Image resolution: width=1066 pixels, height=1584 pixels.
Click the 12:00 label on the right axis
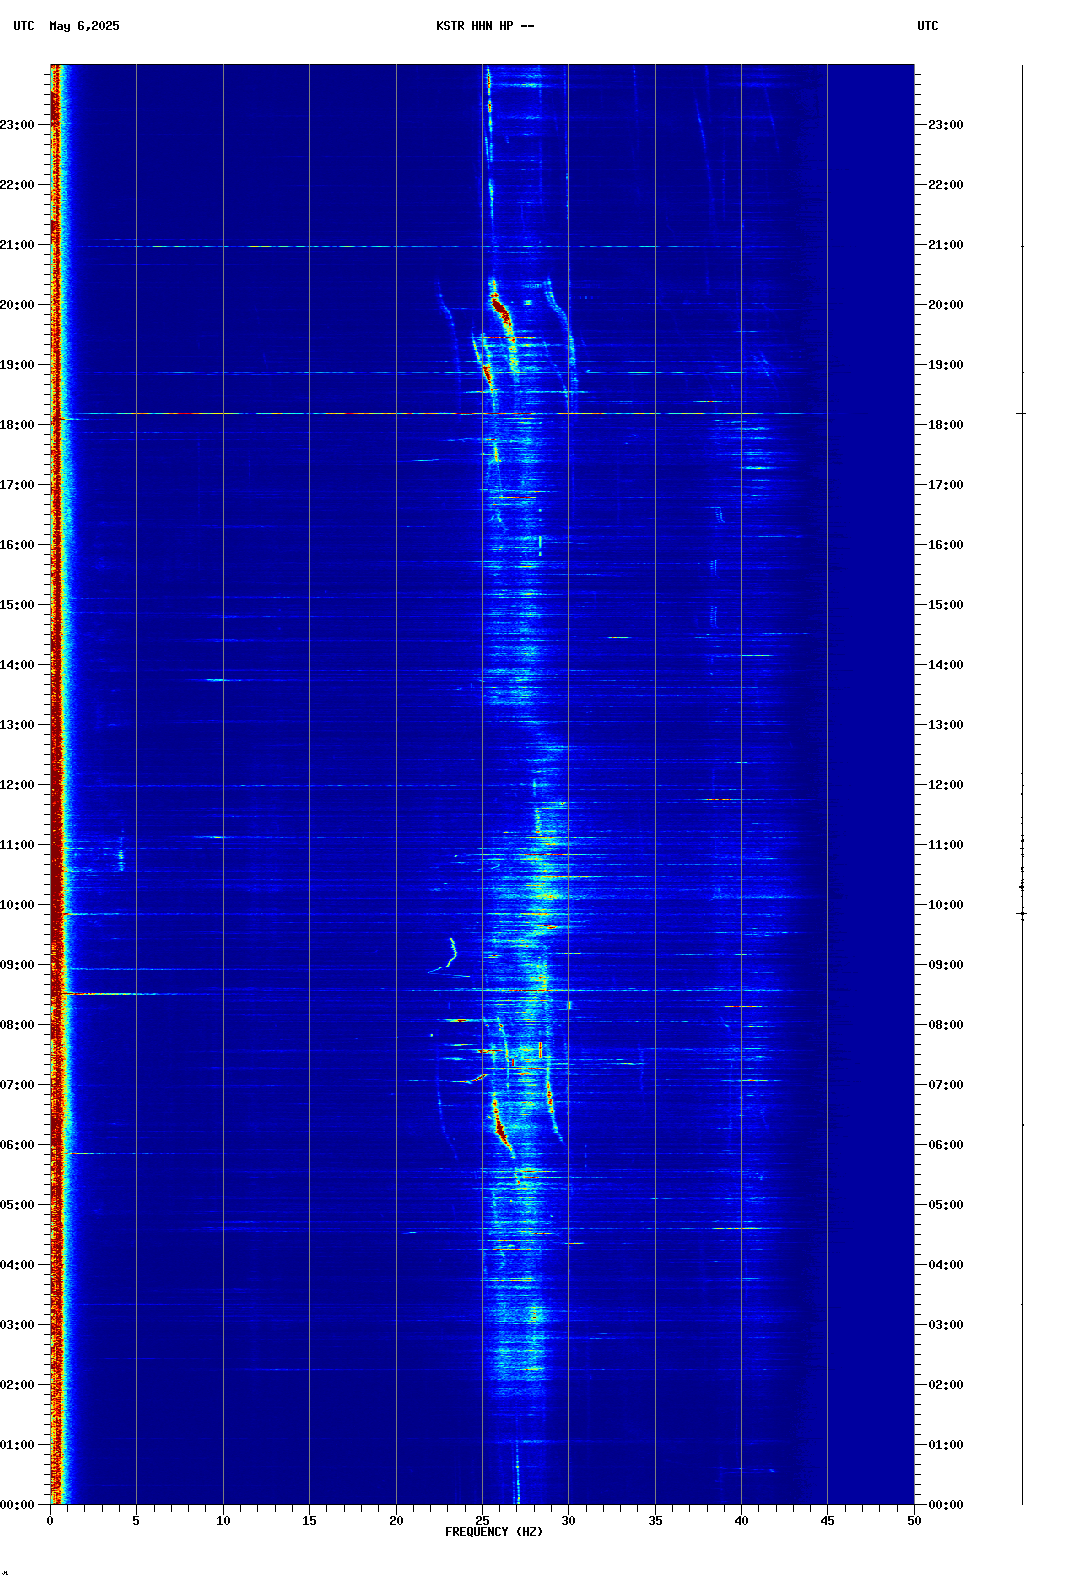point(946,785)
